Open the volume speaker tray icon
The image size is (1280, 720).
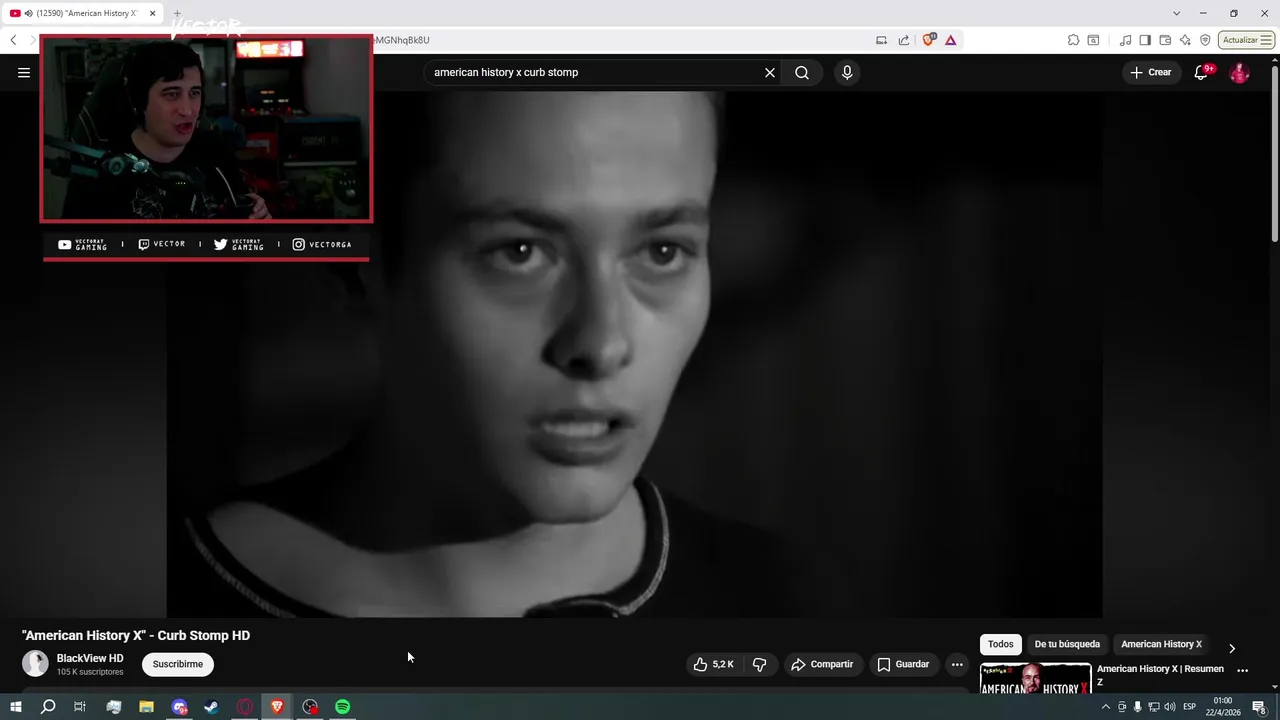click(x=1170, y=707)
